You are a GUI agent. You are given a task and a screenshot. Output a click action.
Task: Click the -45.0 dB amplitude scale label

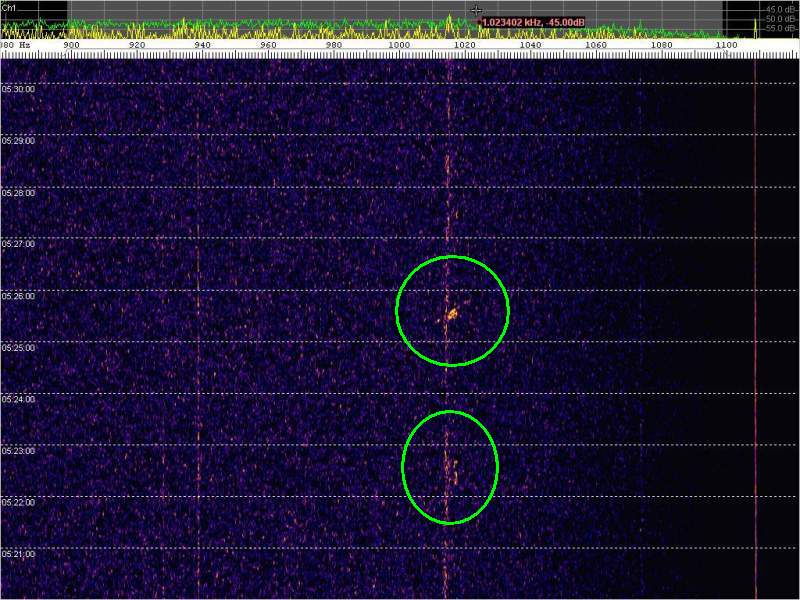click(781, 9)
